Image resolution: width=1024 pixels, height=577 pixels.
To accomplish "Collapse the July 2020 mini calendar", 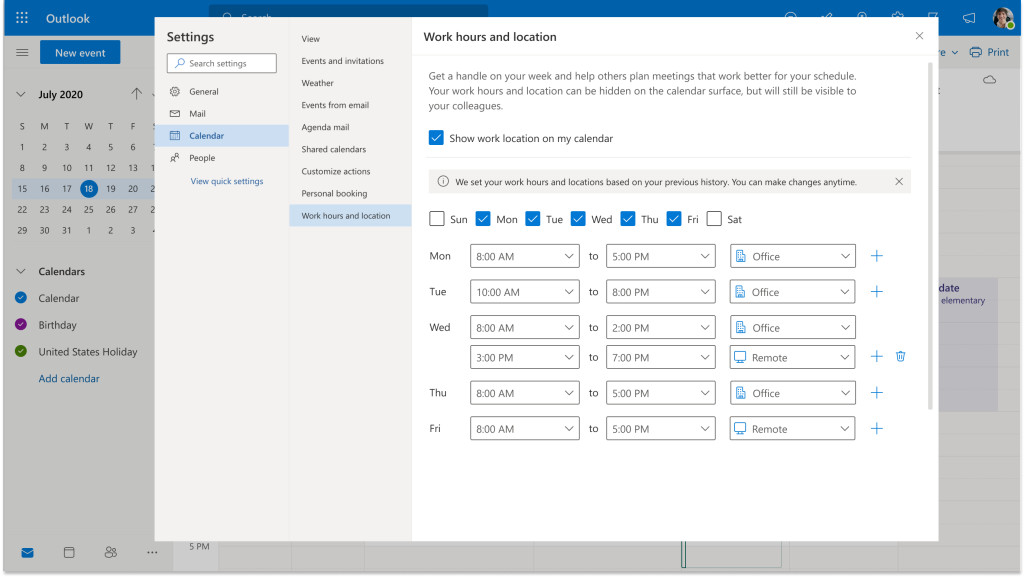I will coord(20,93).
